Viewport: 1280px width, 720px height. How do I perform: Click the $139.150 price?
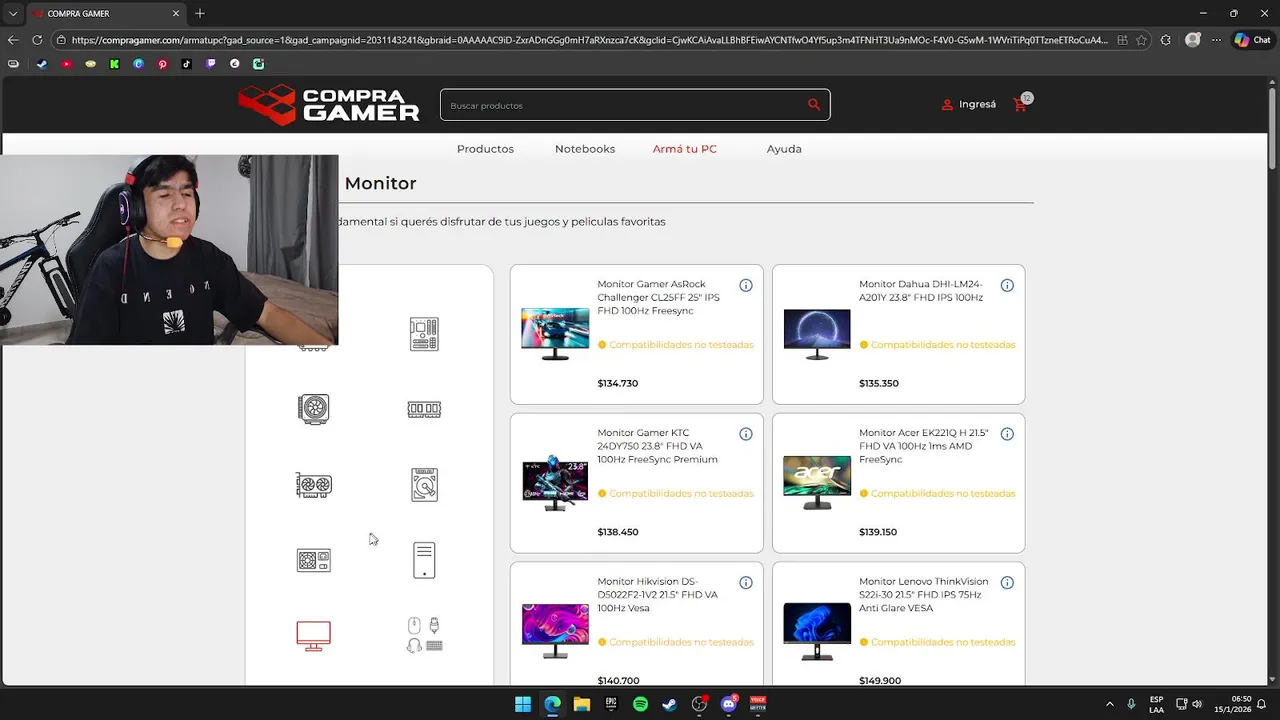878,532
